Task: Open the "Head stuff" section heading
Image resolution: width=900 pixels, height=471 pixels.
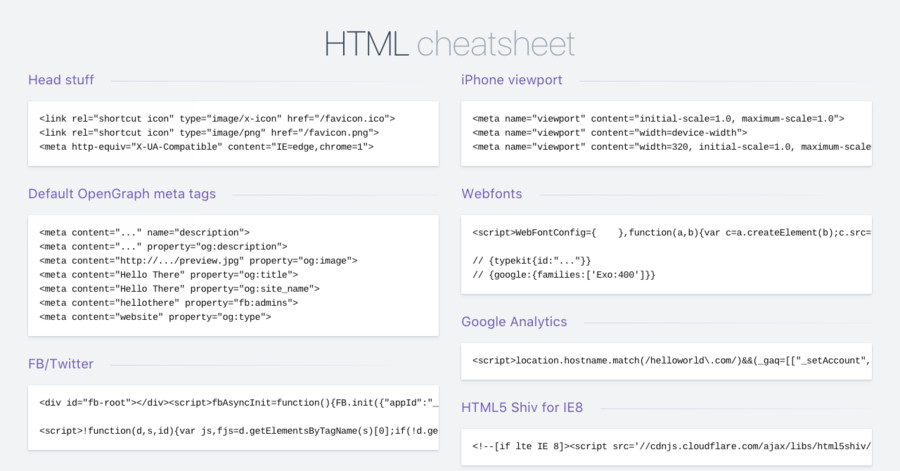Action: coord(64,80)
